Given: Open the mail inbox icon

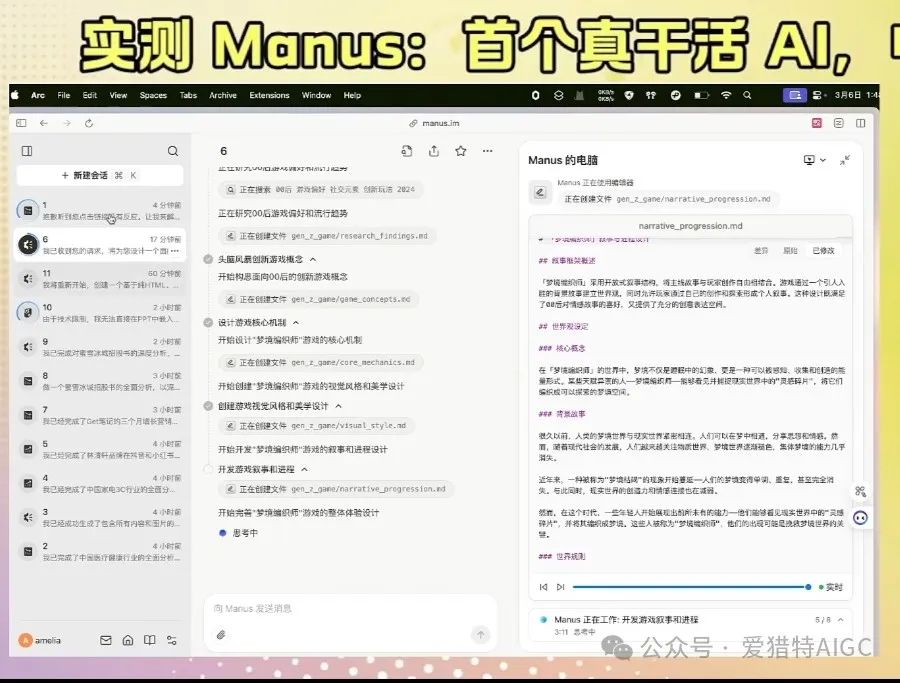Looking at the screenshot, I should [x=106, y=640].
